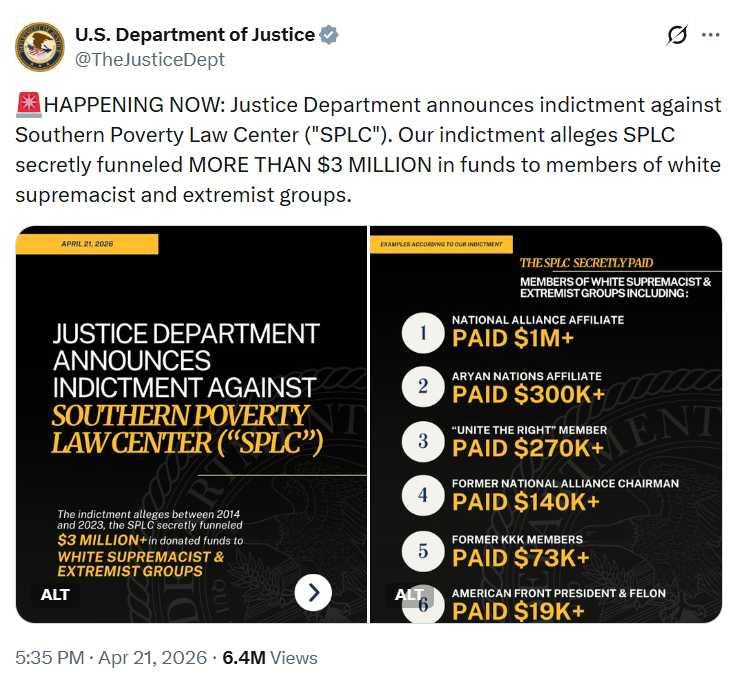The width and height of the screenshot is (740, 688).
Task: Click the red siren emoji in the post
Action: (28, 105)
